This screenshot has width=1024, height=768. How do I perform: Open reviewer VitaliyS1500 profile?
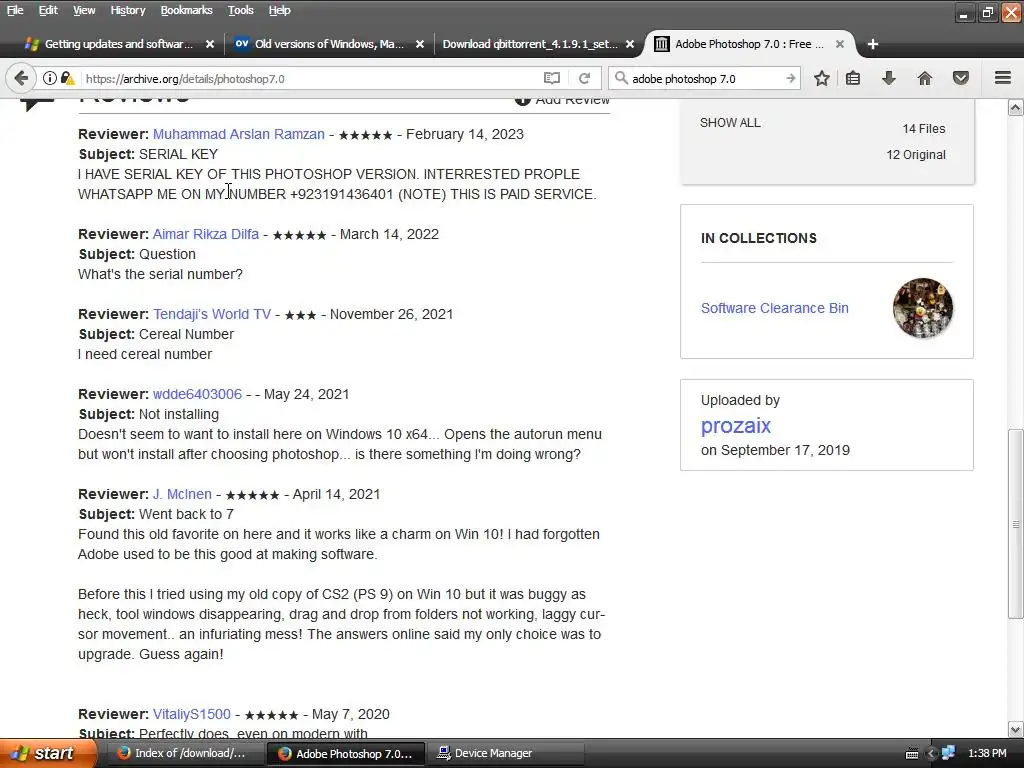pos(191,714)
